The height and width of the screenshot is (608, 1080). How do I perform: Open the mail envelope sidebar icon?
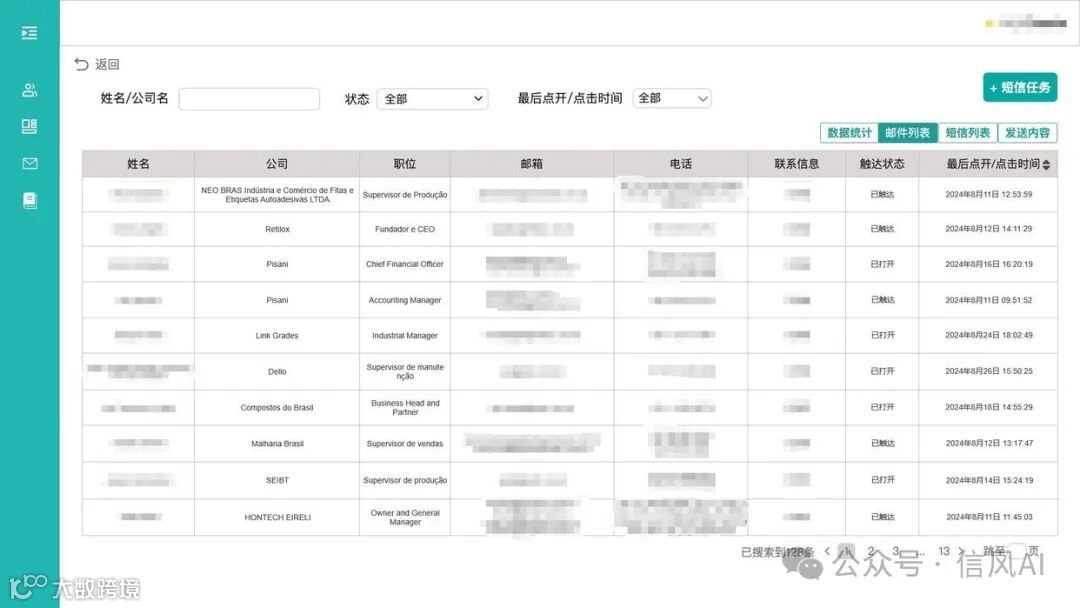[30, 163]
